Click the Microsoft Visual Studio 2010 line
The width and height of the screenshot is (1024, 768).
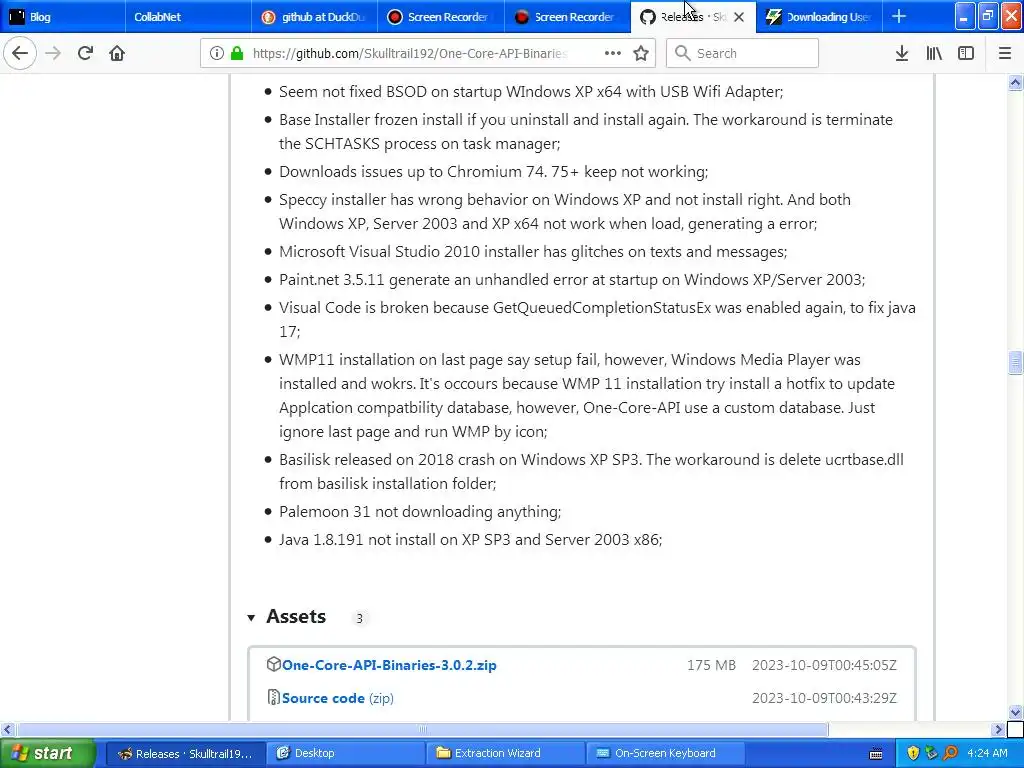[x=533, y=251]
